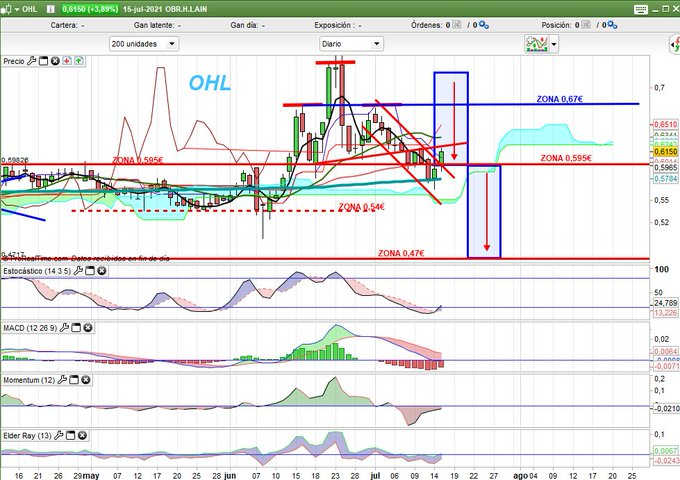Expand the side panel with the f/y icon
This screenshot has width=680, height=480.
click(675, 44)
